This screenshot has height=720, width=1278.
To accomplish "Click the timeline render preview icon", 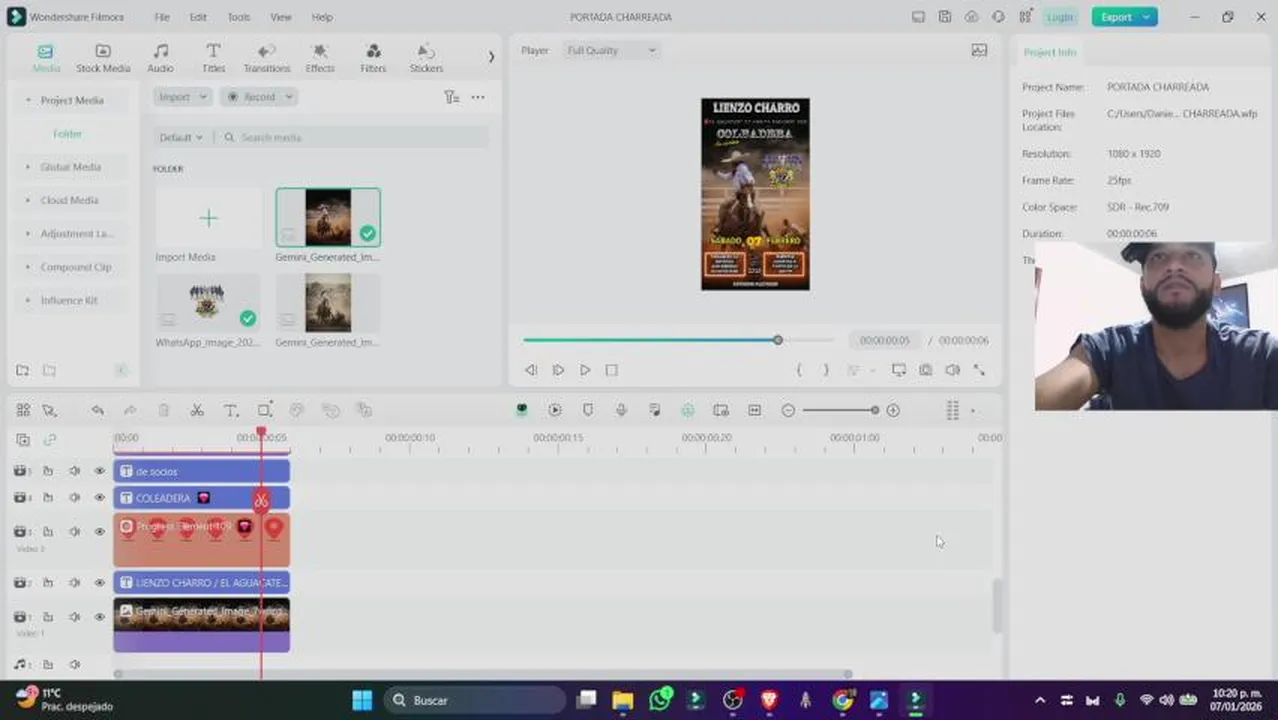I will coord(555,410).
